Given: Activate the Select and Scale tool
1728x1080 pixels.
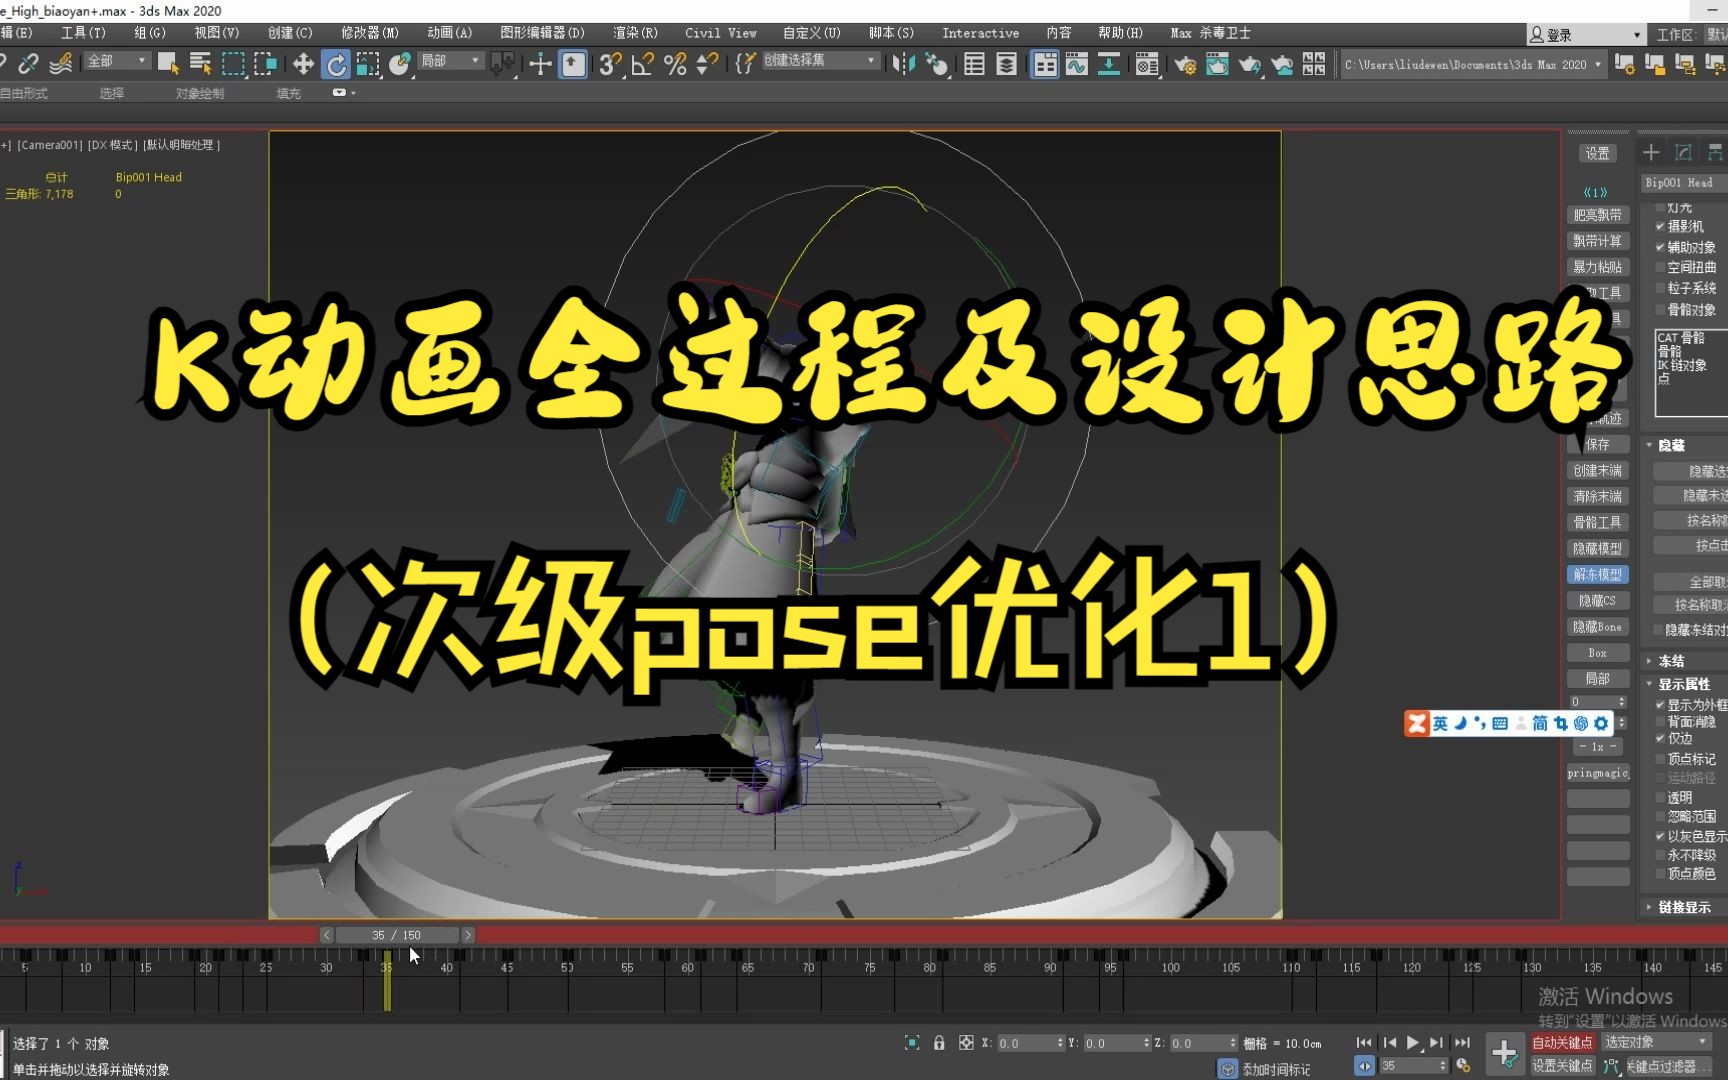Looking at the screenshot, I should (368, 64).
